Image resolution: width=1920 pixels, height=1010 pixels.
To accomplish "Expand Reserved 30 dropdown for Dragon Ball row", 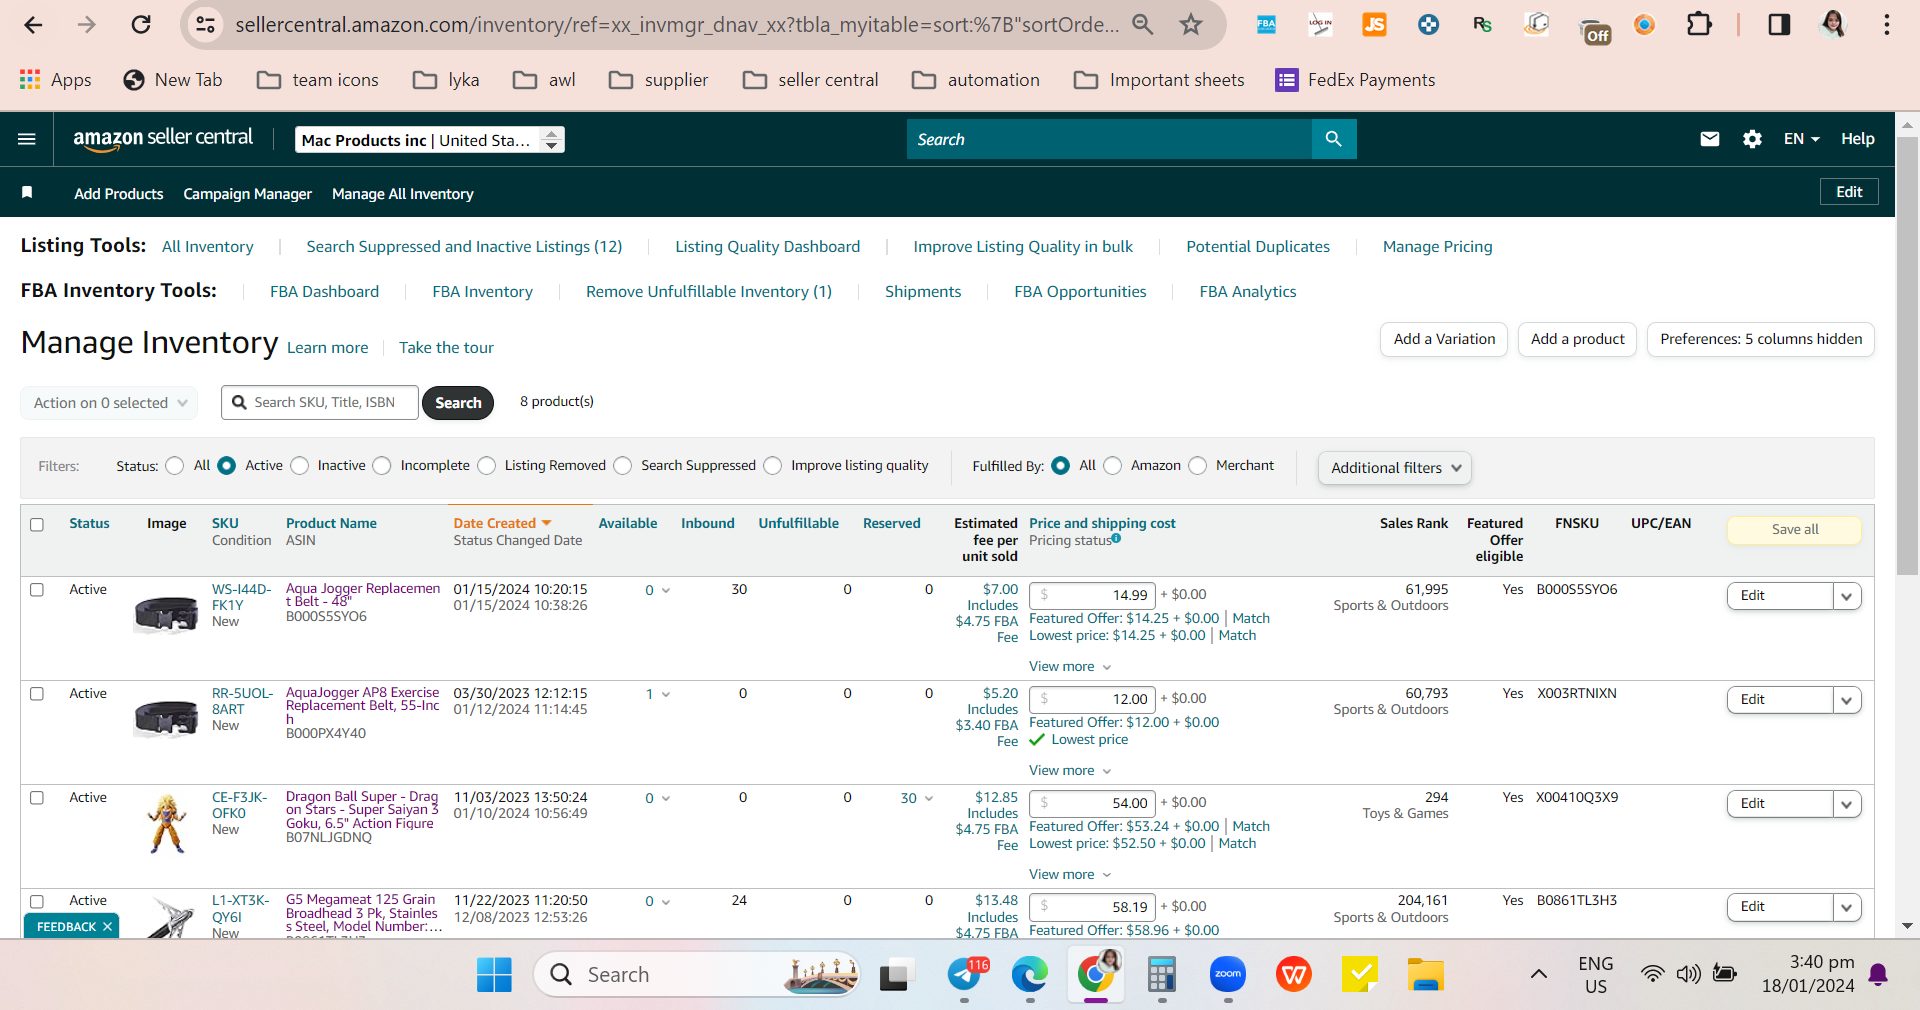I will 917,798.
